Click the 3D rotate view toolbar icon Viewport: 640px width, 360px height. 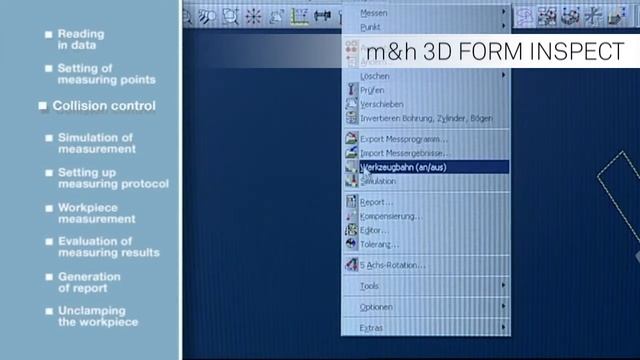(276, 17)
